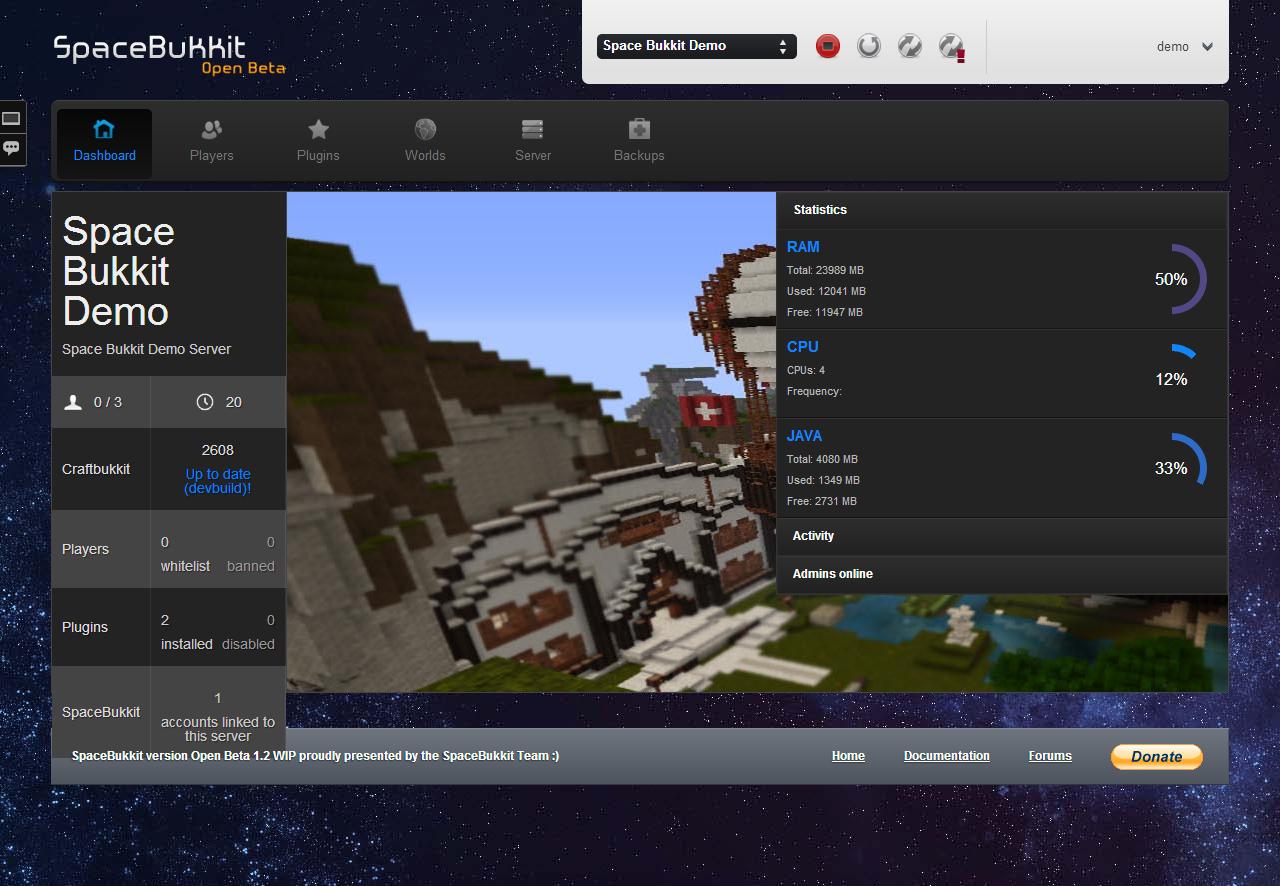Viewport: 1280px width, 886px height.
Task: Click the player count icon showing 0 / 3
Action: tap(73, 402)
